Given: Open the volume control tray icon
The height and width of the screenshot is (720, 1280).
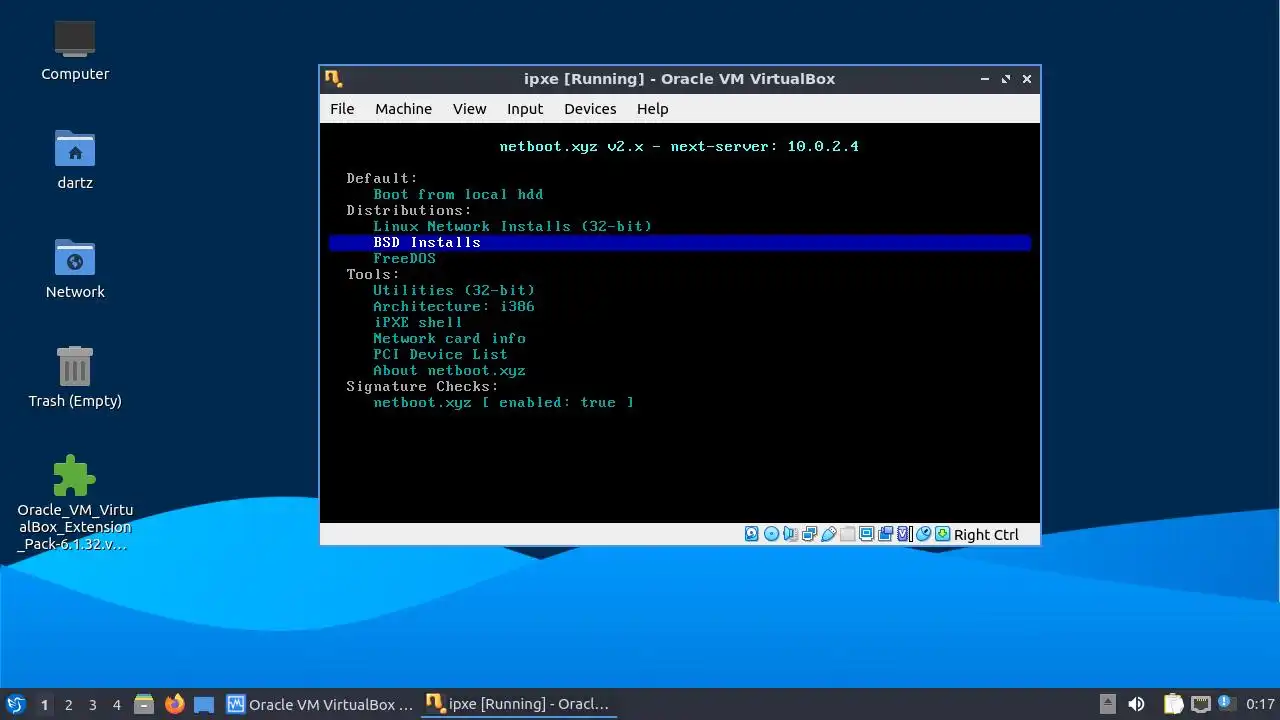Looking at the screenshot, I should click(x=1136, y=704).
